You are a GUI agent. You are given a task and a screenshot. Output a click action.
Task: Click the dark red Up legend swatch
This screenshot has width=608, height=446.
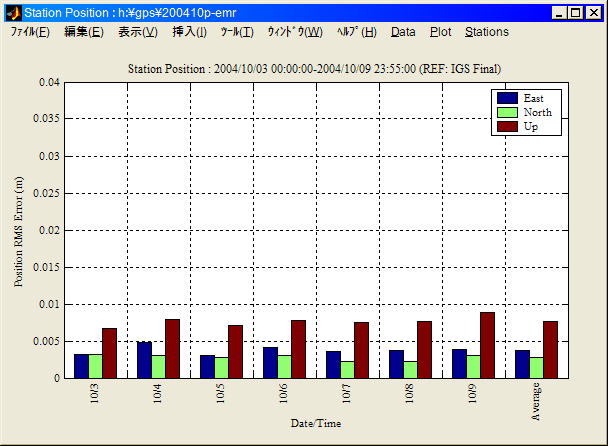(507, 126)
